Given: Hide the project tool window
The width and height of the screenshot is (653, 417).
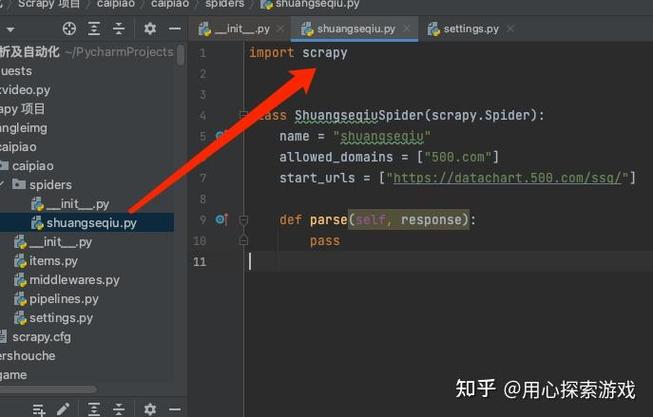Looking at the screenshot, I should click(x=174, y=29).
